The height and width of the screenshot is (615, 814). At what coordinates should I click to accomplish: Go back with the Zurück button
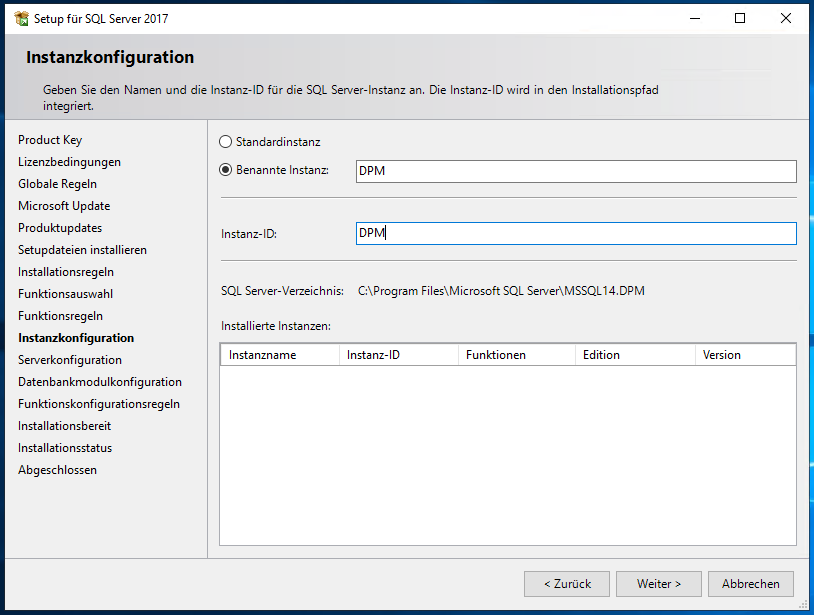567,584
